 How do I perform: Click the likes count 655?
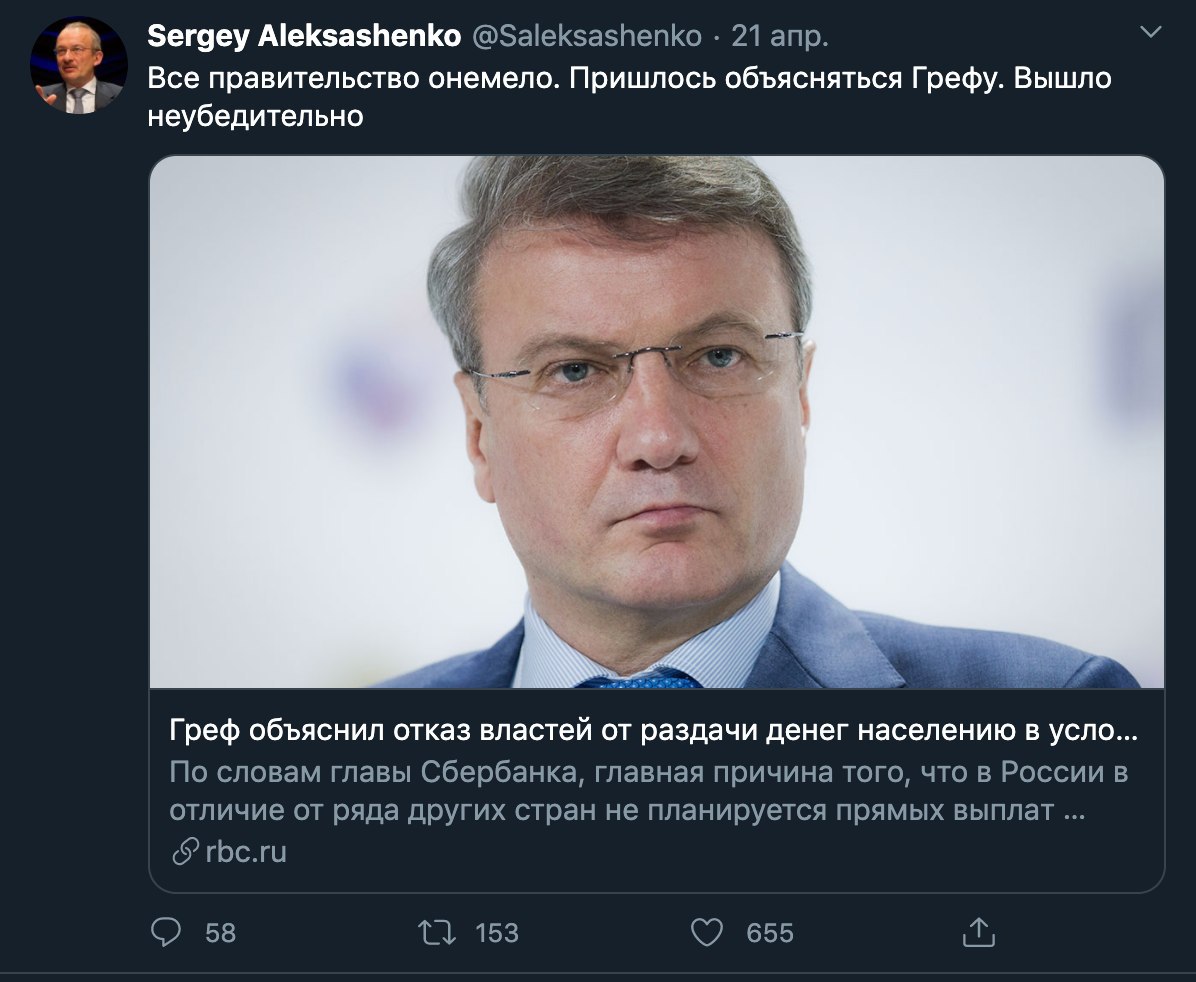tap(770, 933)
